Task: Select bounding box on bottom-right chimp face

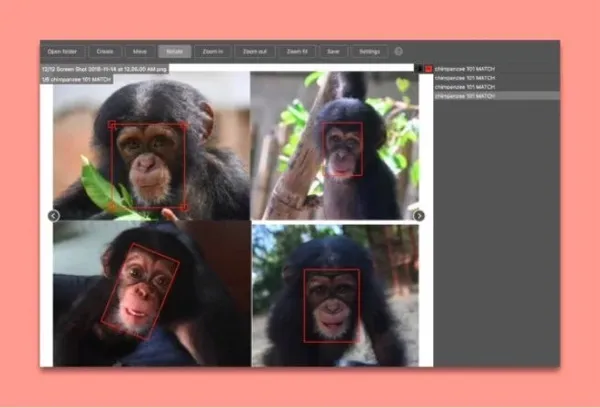Action: 332,305
